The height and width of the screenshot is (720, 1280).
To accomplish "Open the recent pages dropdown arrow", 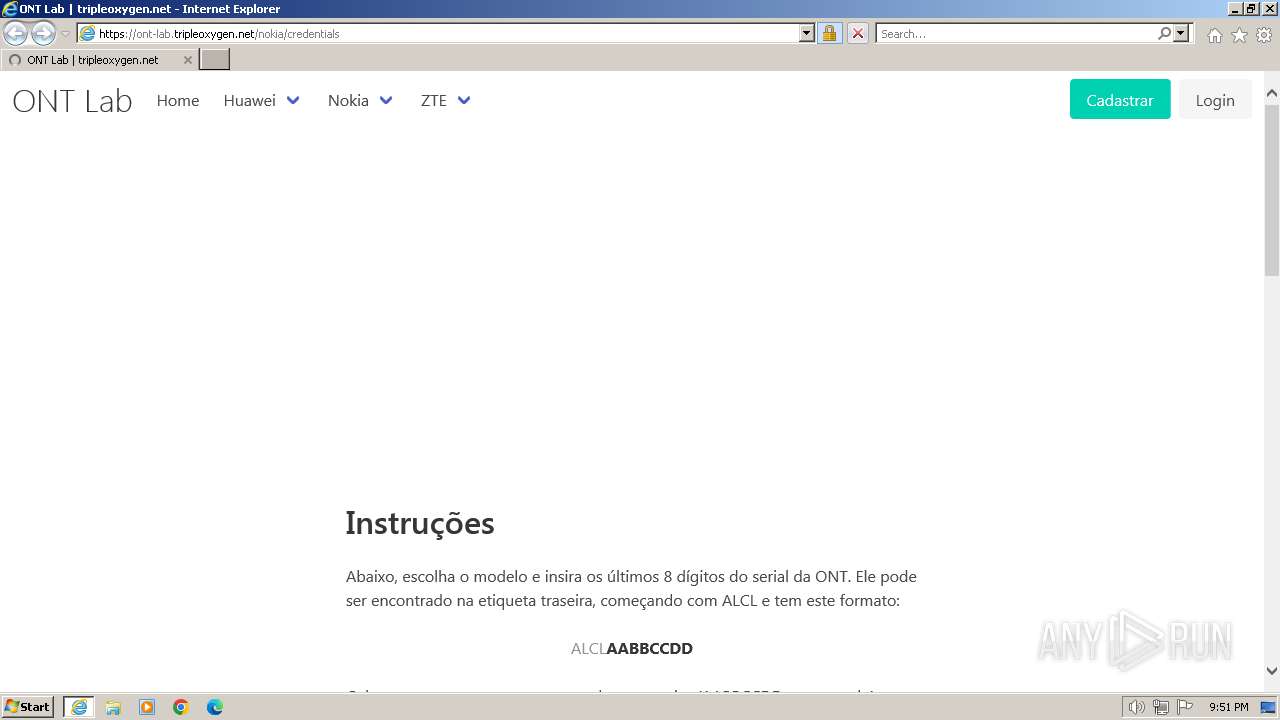I will click(x=66, y=34).
